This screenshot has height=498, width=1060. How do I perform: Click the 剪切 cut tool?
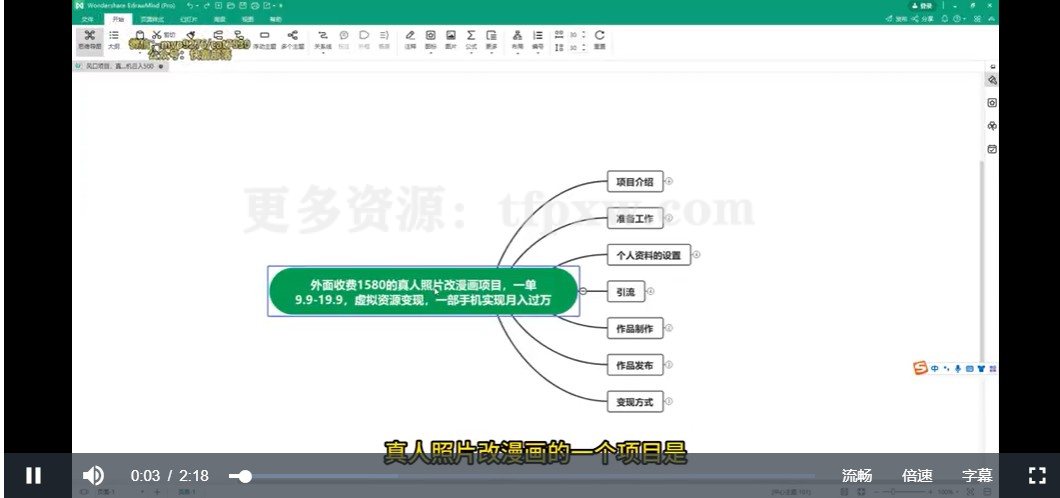point(164,34)
